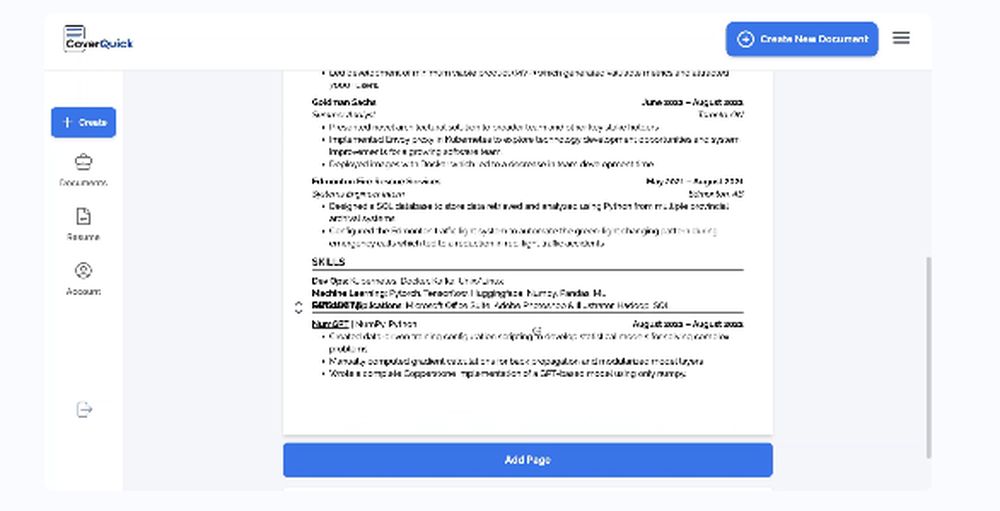This screenshot has height=511, width=1000.
Task: Click the section reorder arrows handle
Action: pyautogui.click(x=298, y=308)
